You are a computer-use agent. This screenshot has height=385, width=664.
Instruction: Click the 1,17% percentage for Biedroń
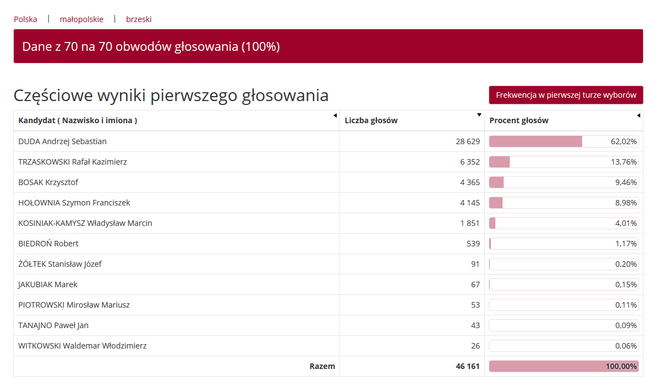[x=626, y=244]
